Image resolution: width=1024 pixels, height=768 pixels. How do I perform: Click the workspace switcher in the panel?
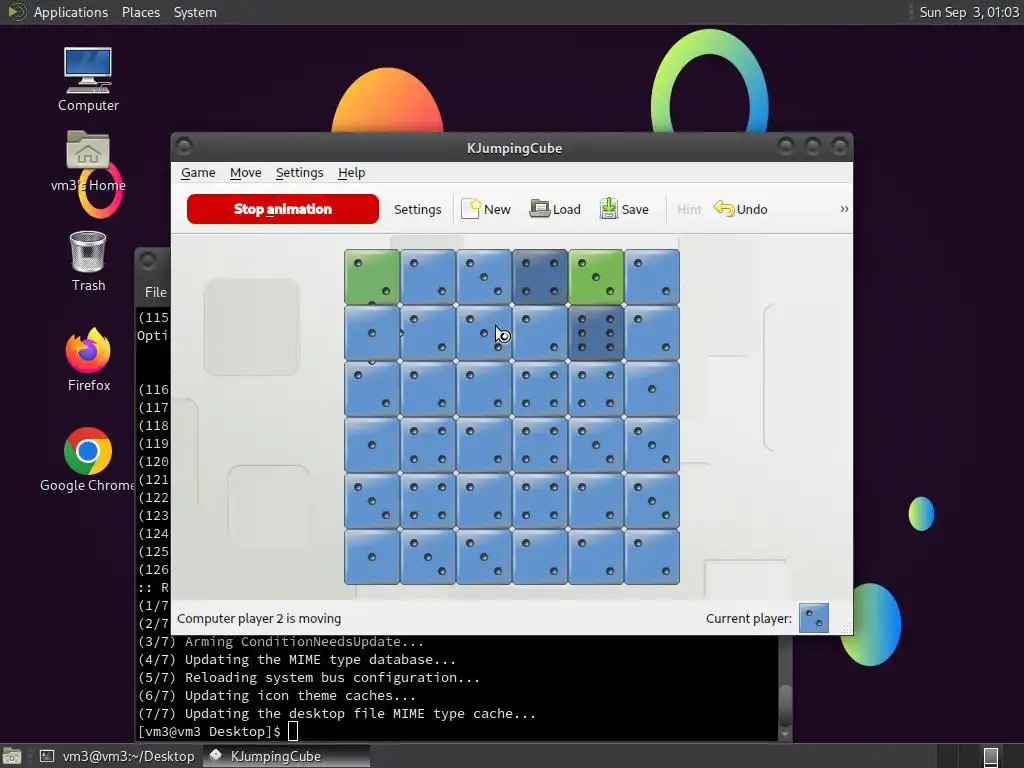tap(991, 756)
